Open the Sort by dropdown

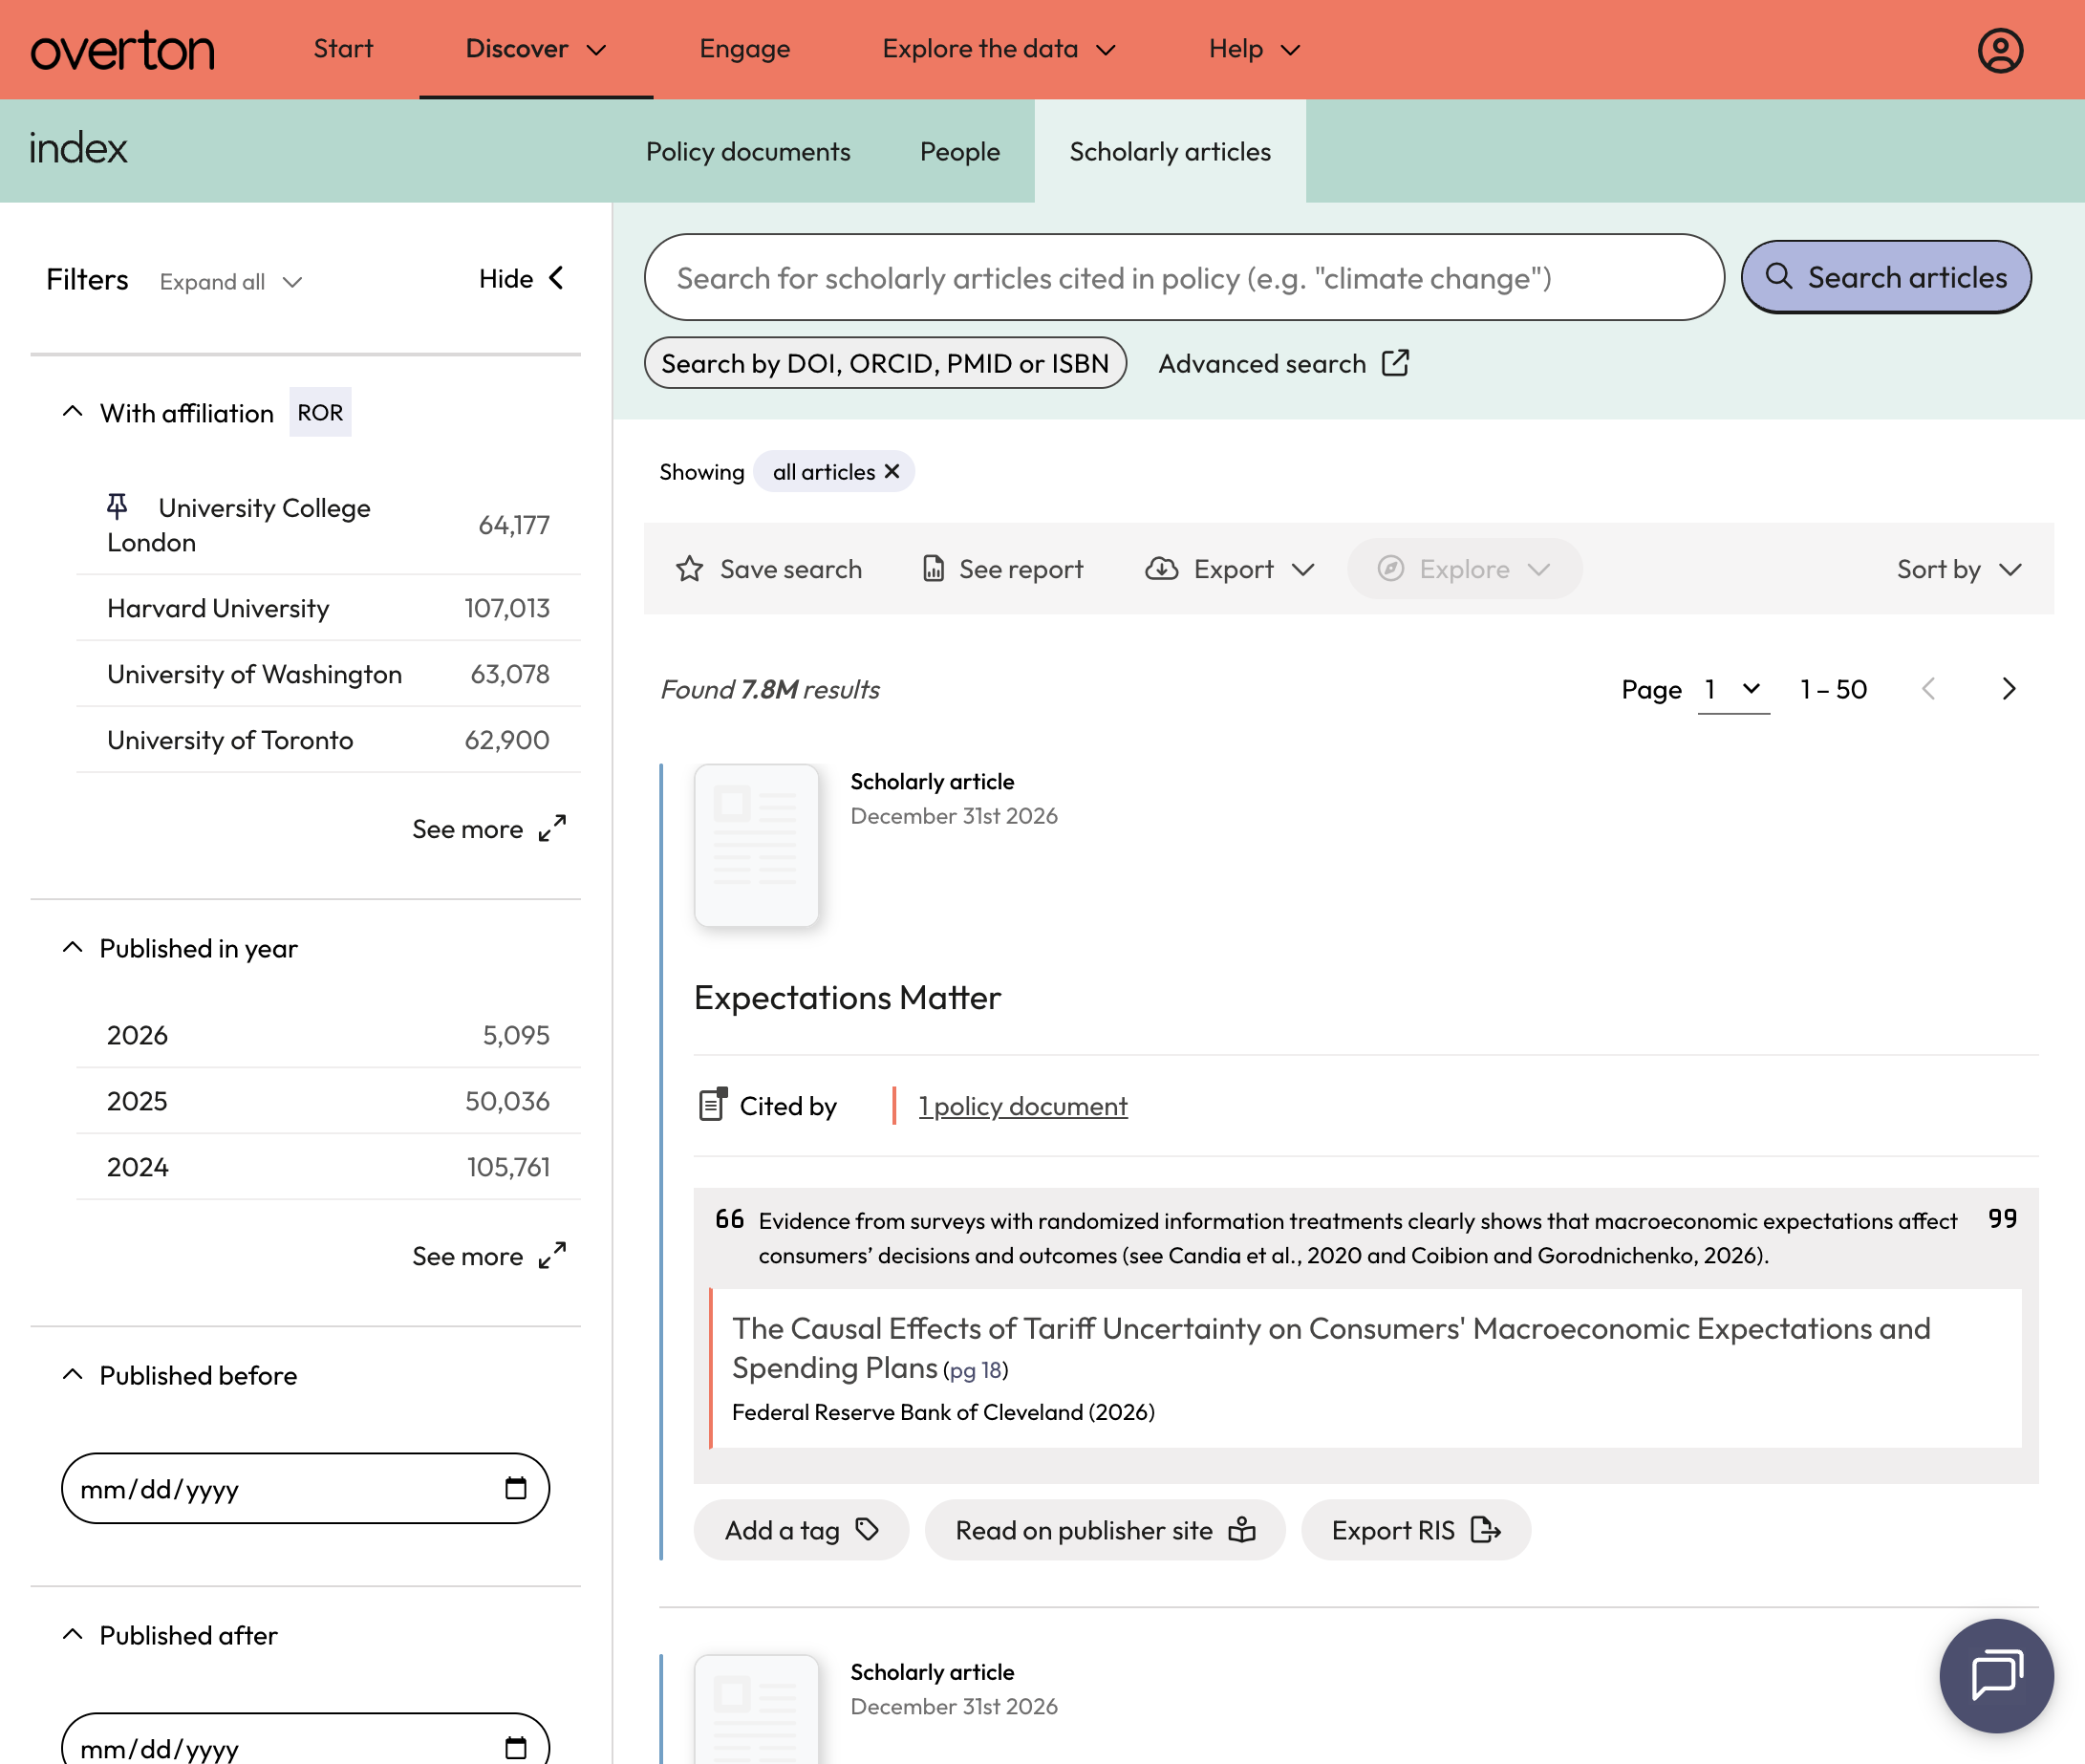tap(1959, 569)
